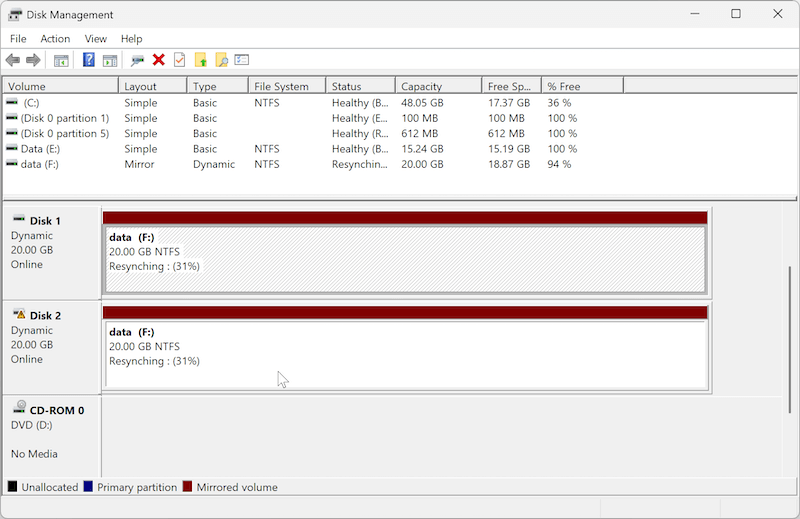Image resolution: width=800 pixels, height=519 pixels.
Task: Select the Disk 2 label panel
Action: 51,348
